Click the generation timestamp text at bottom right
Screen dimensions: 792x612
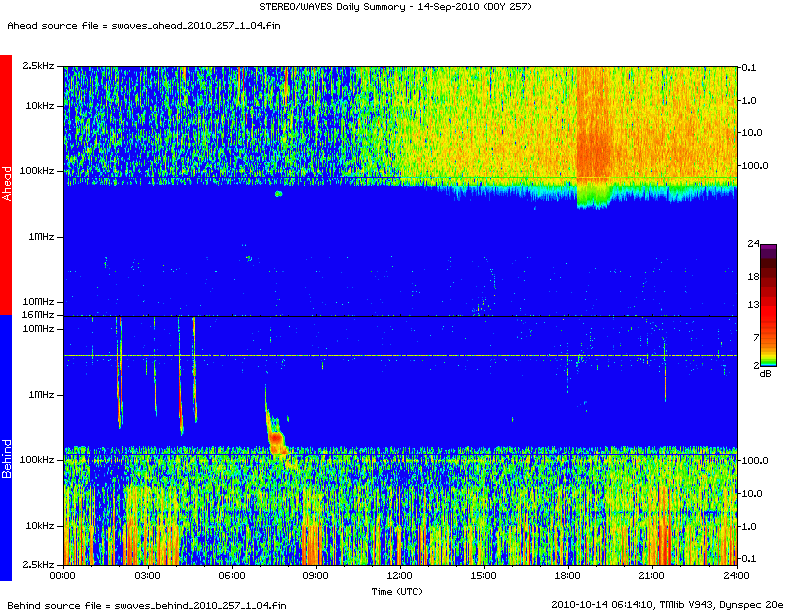[667, 604]
